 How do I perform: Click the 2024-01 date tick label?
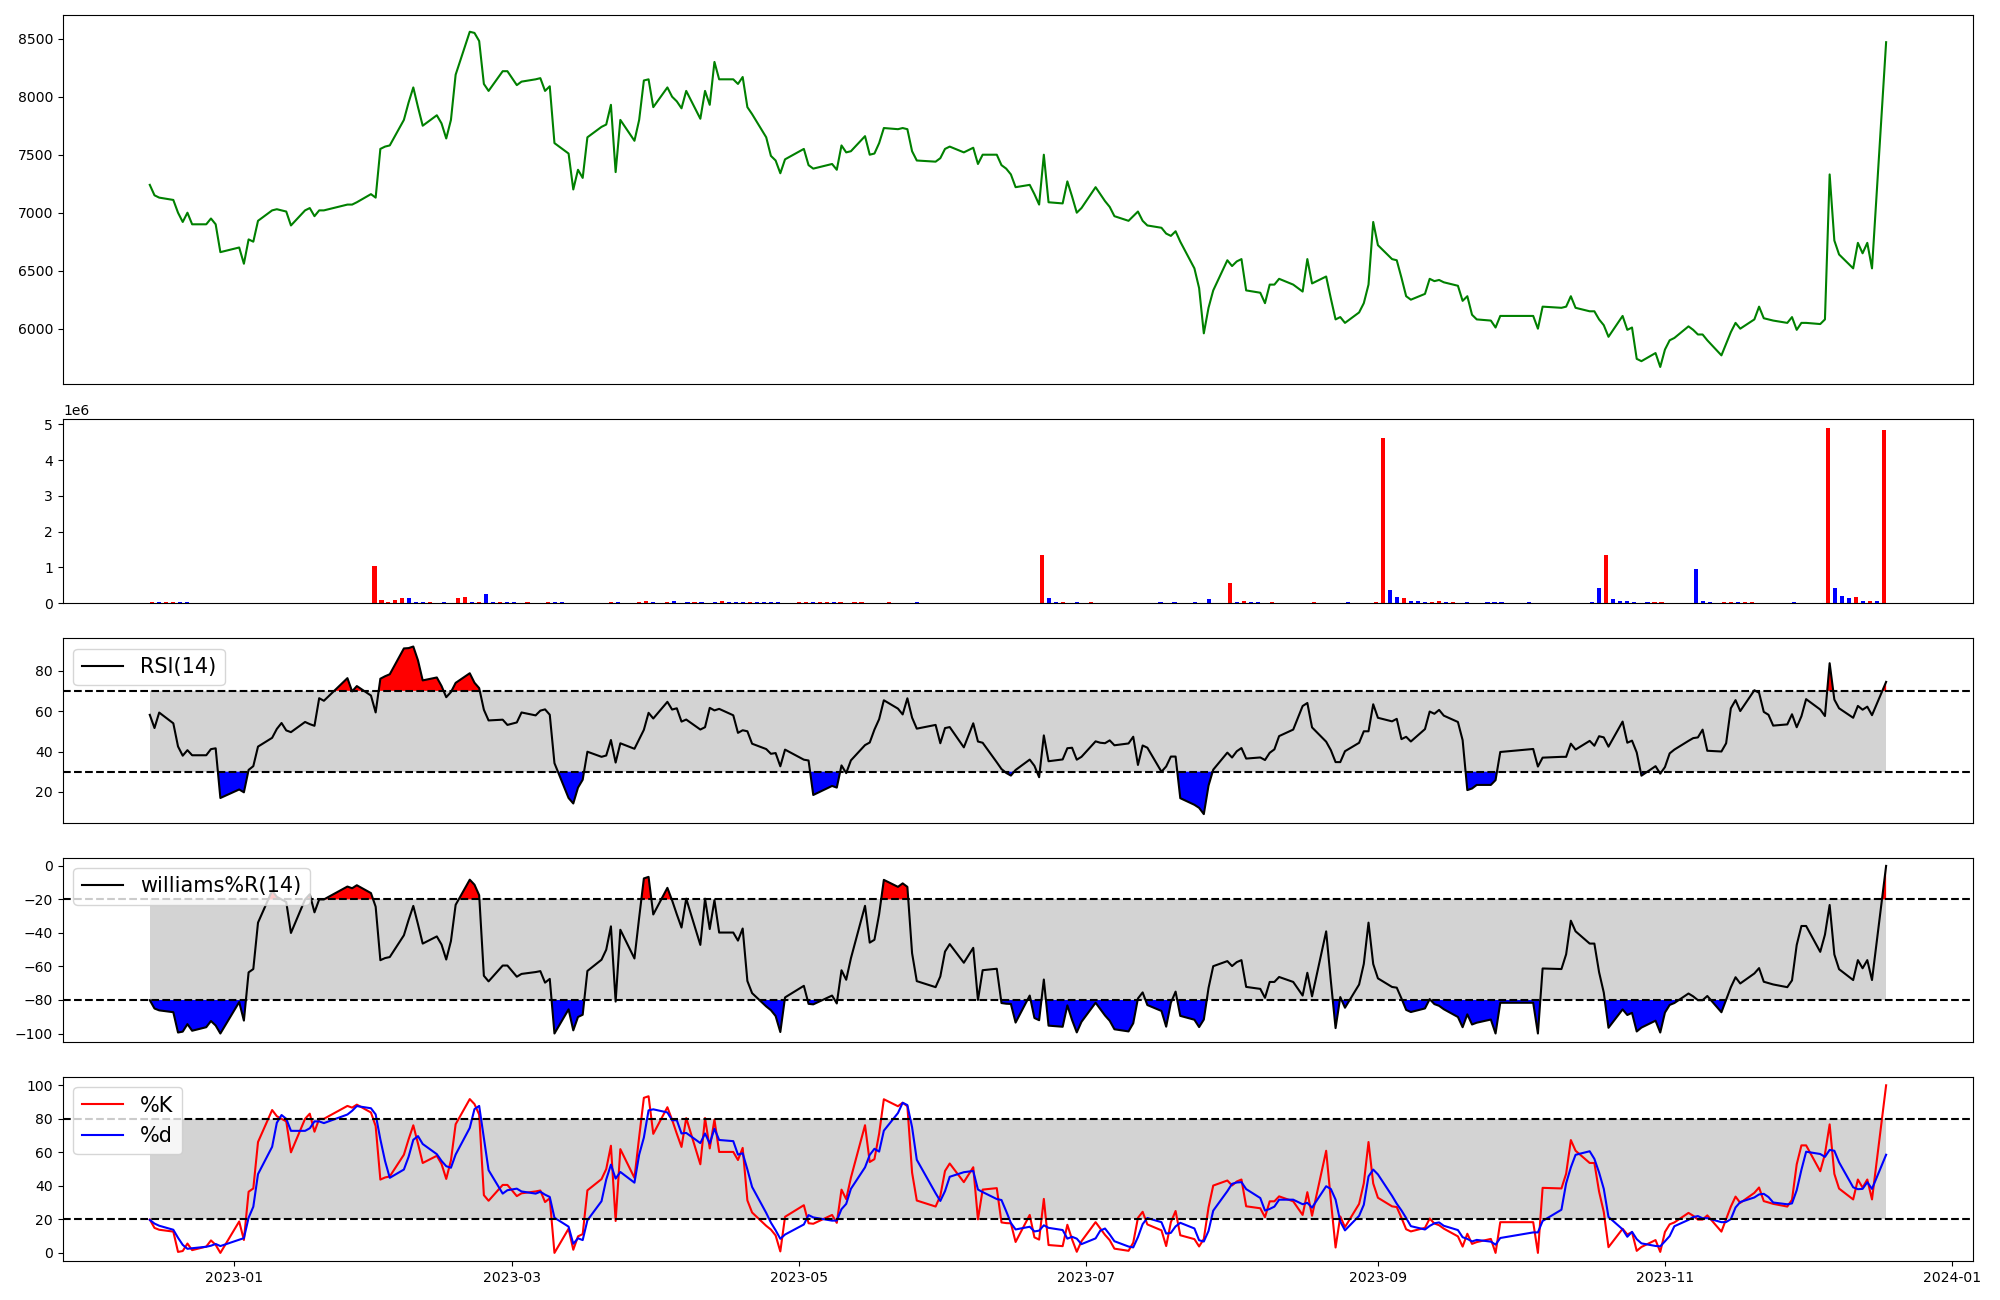click(1952, 1277)
